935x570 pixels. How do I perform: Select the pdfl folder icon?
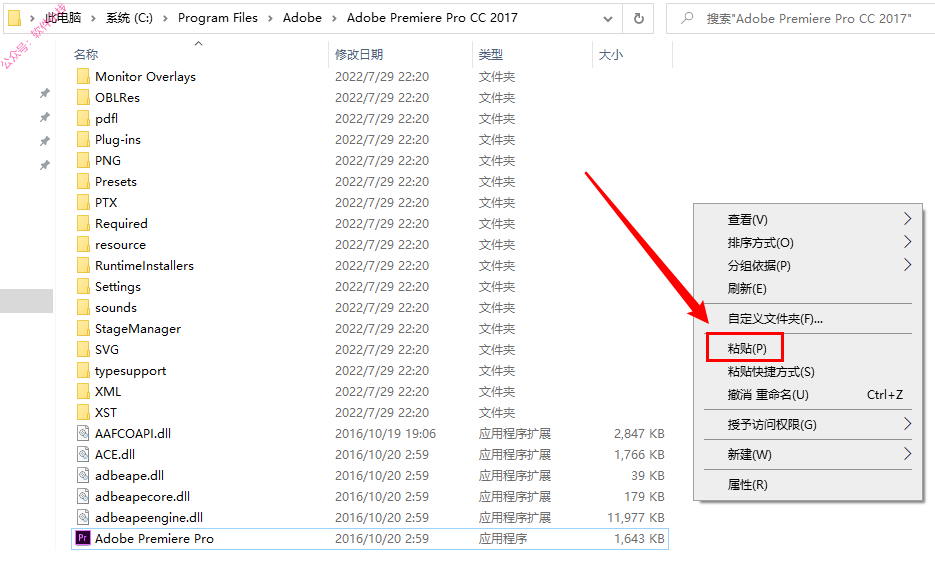tap(83, 118)
